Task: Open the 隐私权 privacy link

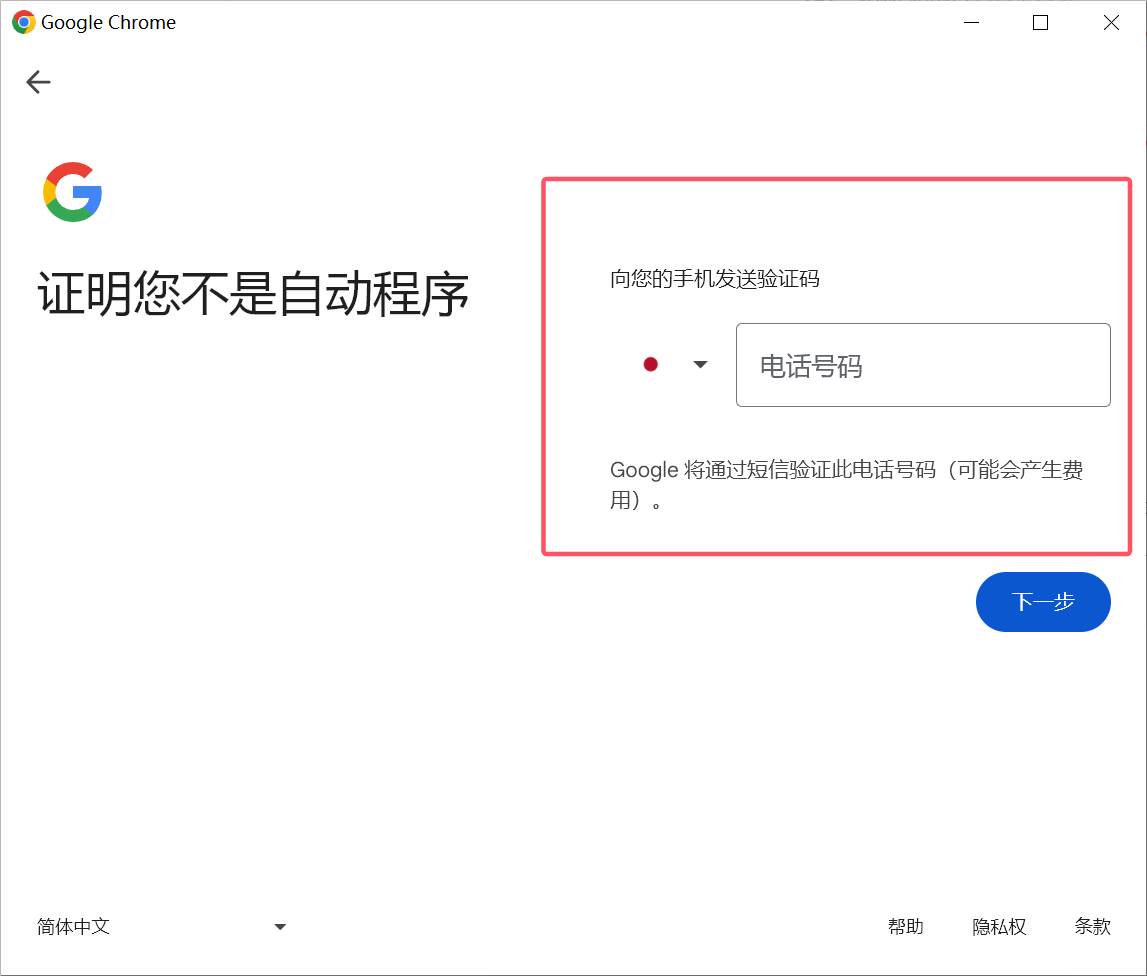Action: coord(999,927)
